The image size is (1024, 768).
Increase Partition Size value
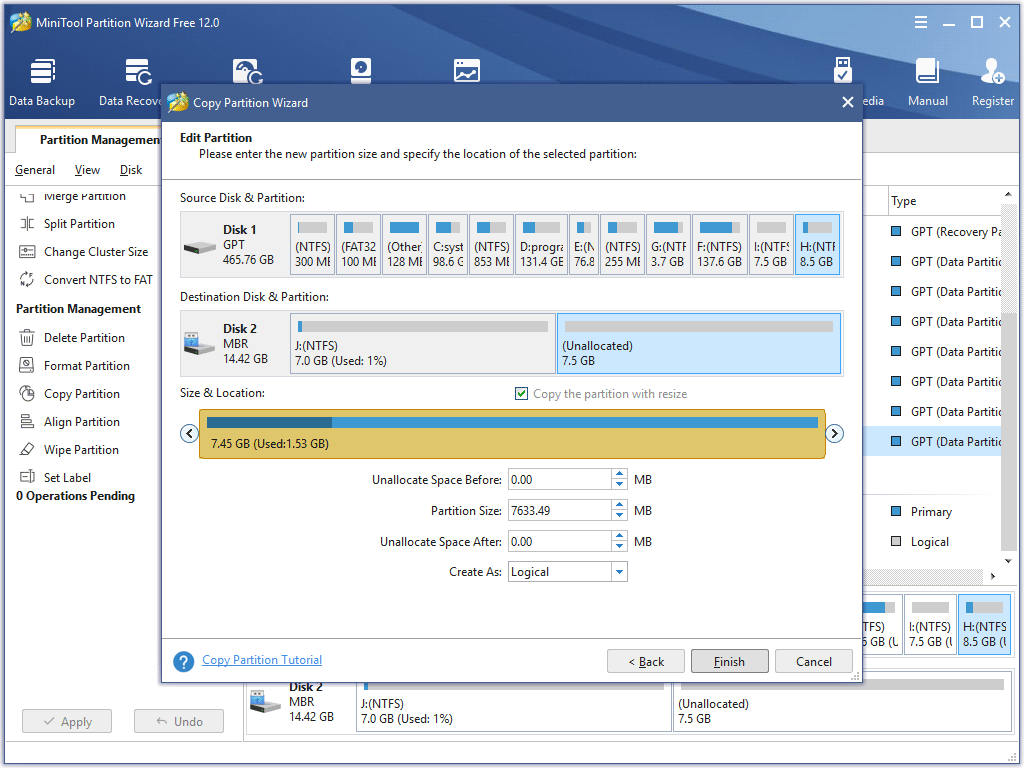pos(620,505)
